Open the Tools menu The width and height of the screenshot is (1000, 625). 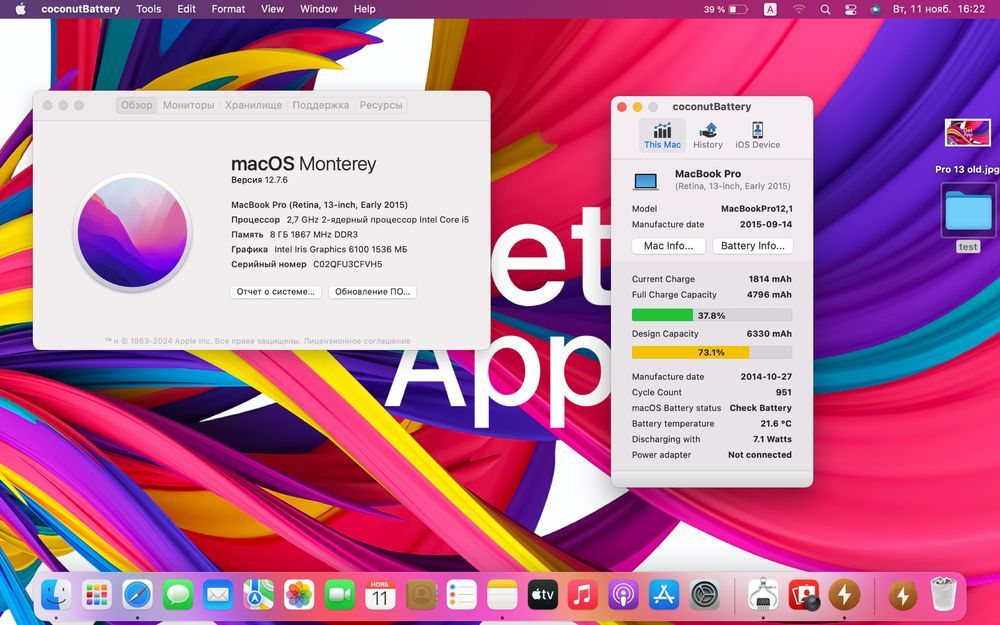click(149, 9)
